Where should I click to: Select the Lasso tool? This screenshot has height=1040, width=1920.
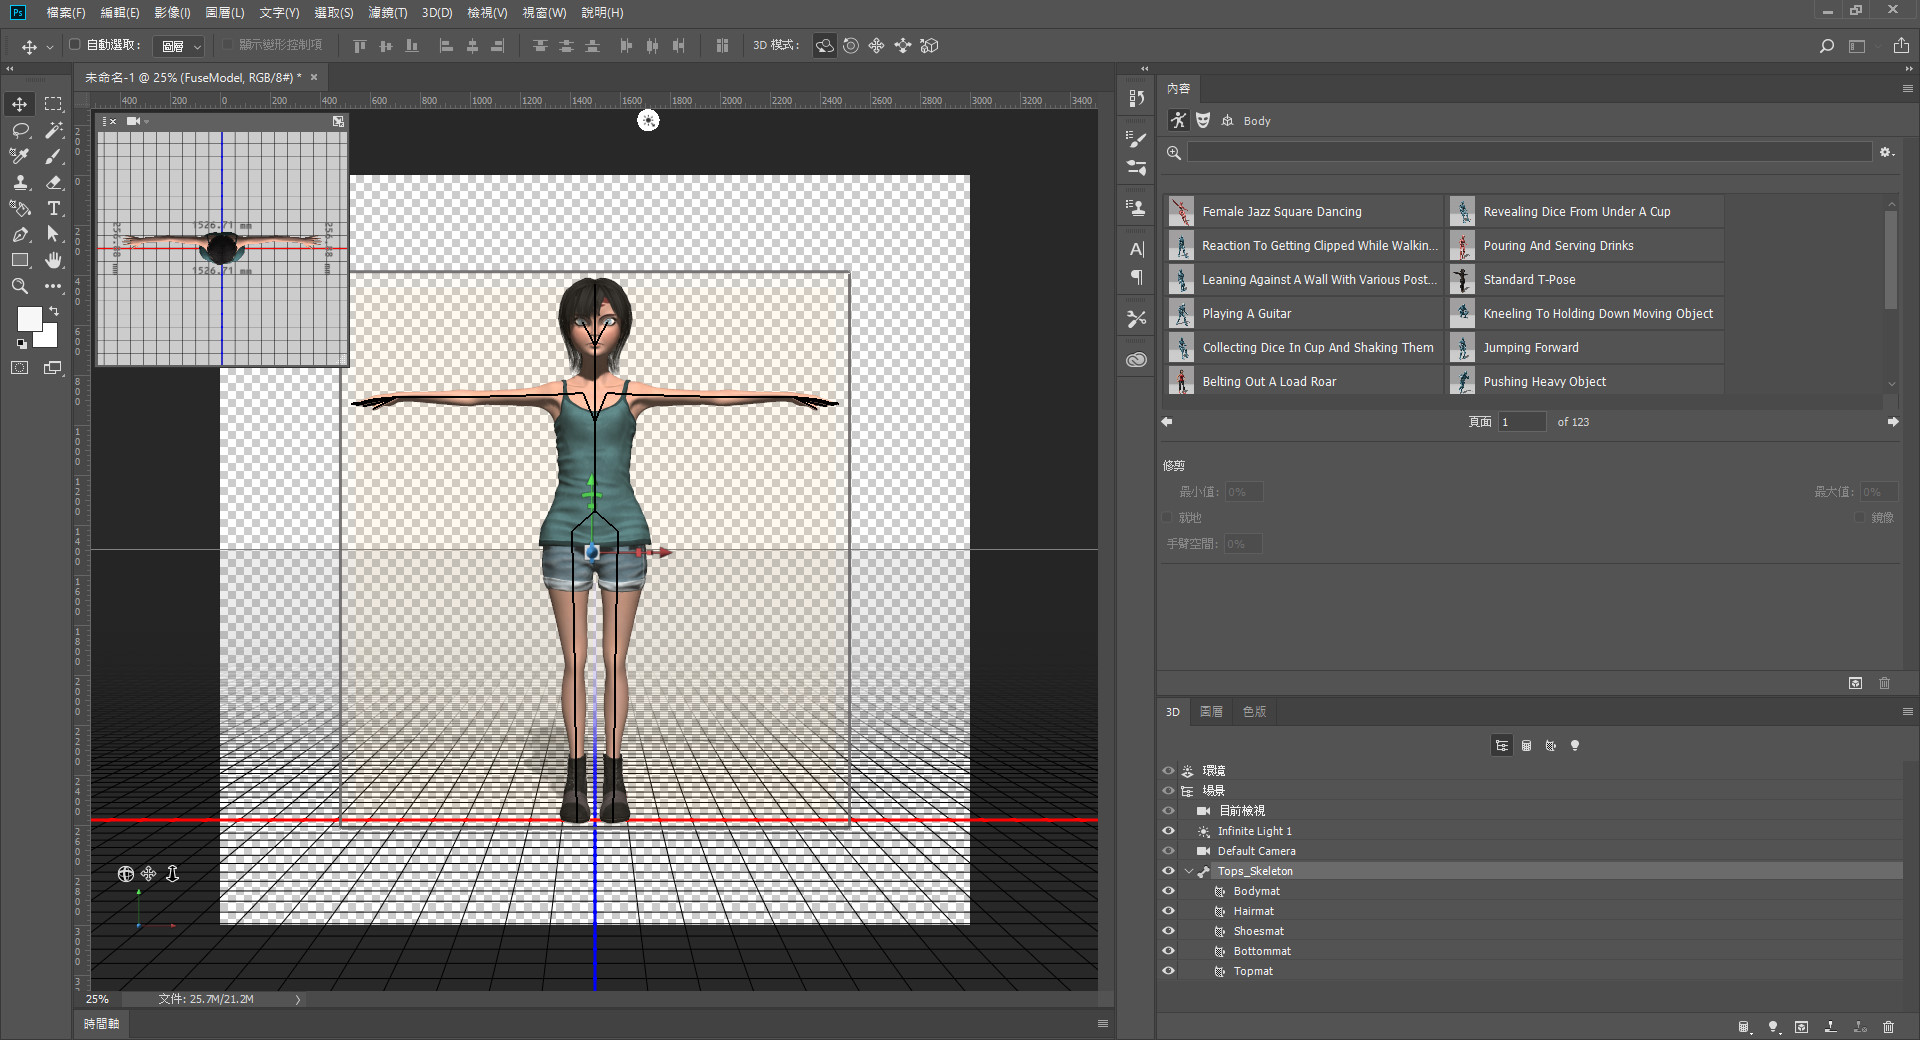coord(20,130)
